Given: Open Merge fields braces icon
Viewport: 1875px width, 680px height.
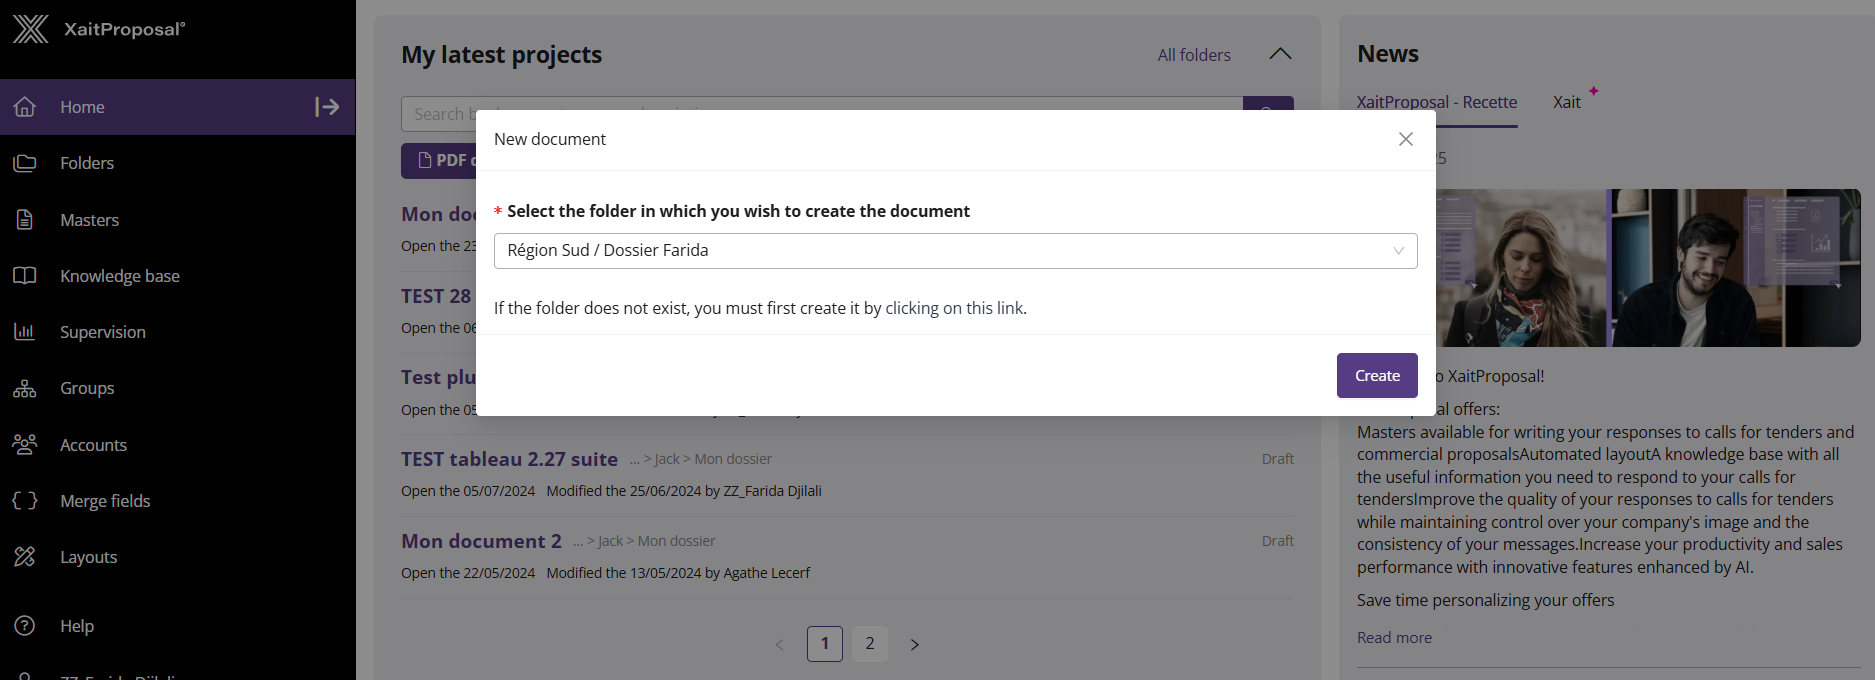Looking at the screenshot, I should (x=25, y=501).
